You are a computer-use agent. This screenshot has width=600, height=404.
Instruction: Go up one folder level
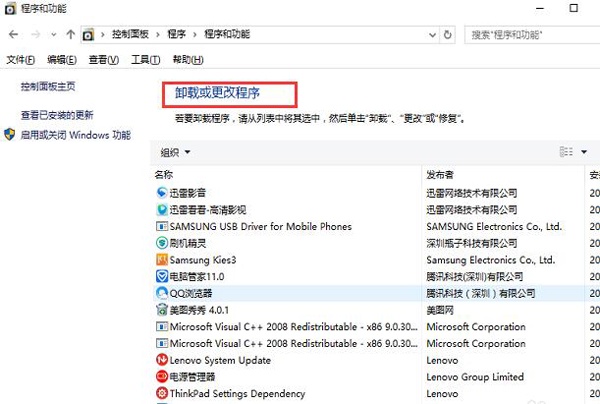(x=69, y=34)
